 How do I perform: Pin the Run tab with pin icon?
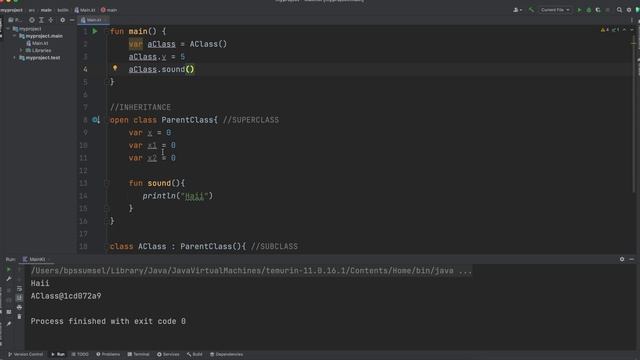[x=9, y=324]
